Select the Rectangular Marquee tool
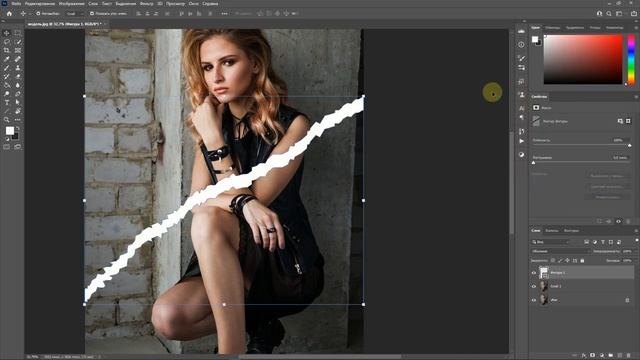 point(18,33)
